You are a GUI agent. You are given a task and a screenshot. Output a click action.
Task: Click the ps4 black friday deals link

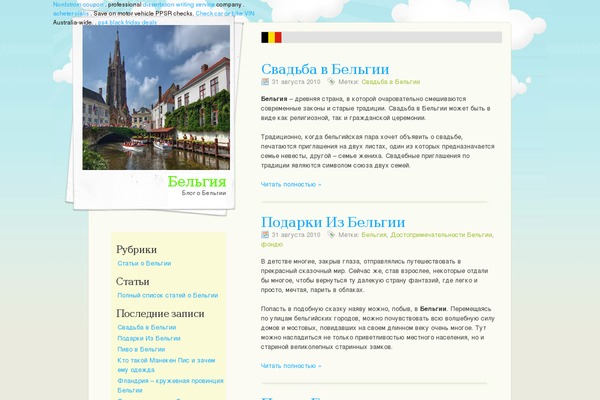[x=127, y=23]
